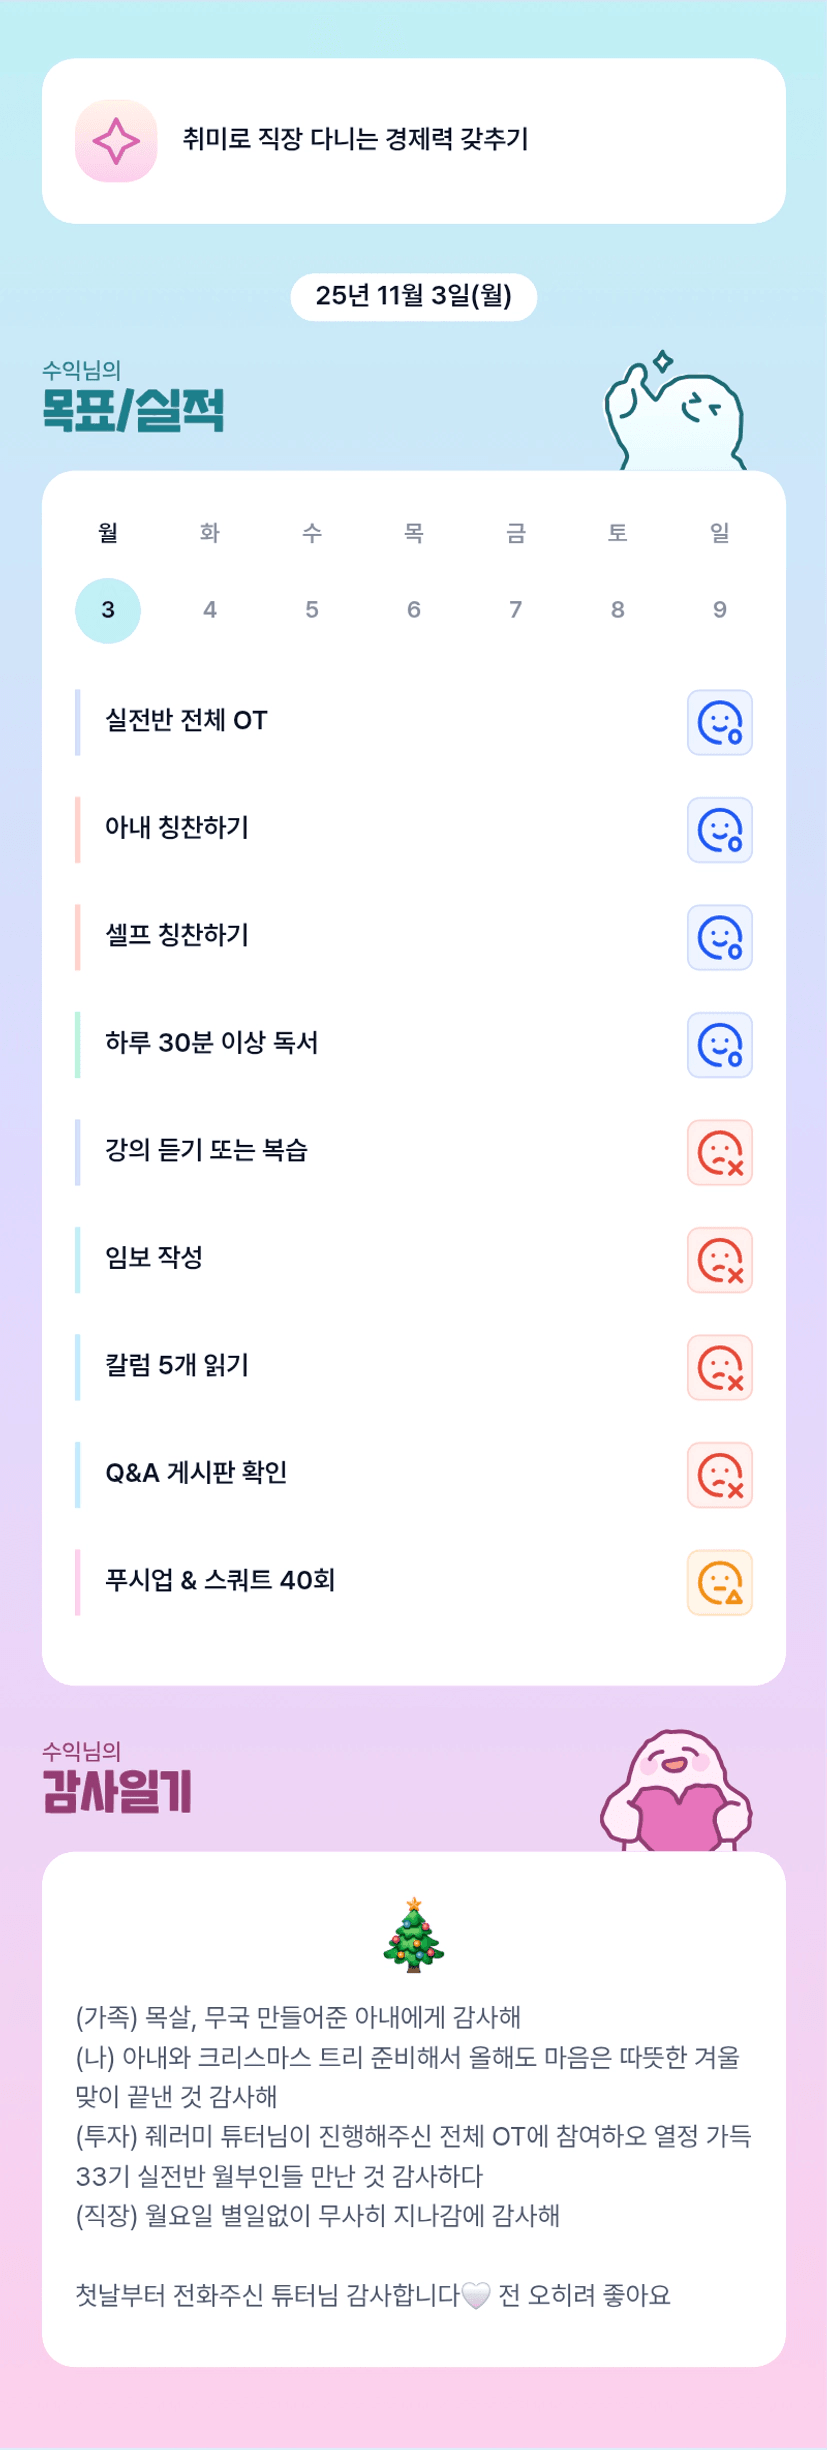Click the 취미로 직장 다니는 경제력 갖추기 title
The width and height of the screenshot is (827, 2450).
pos(355,139)
